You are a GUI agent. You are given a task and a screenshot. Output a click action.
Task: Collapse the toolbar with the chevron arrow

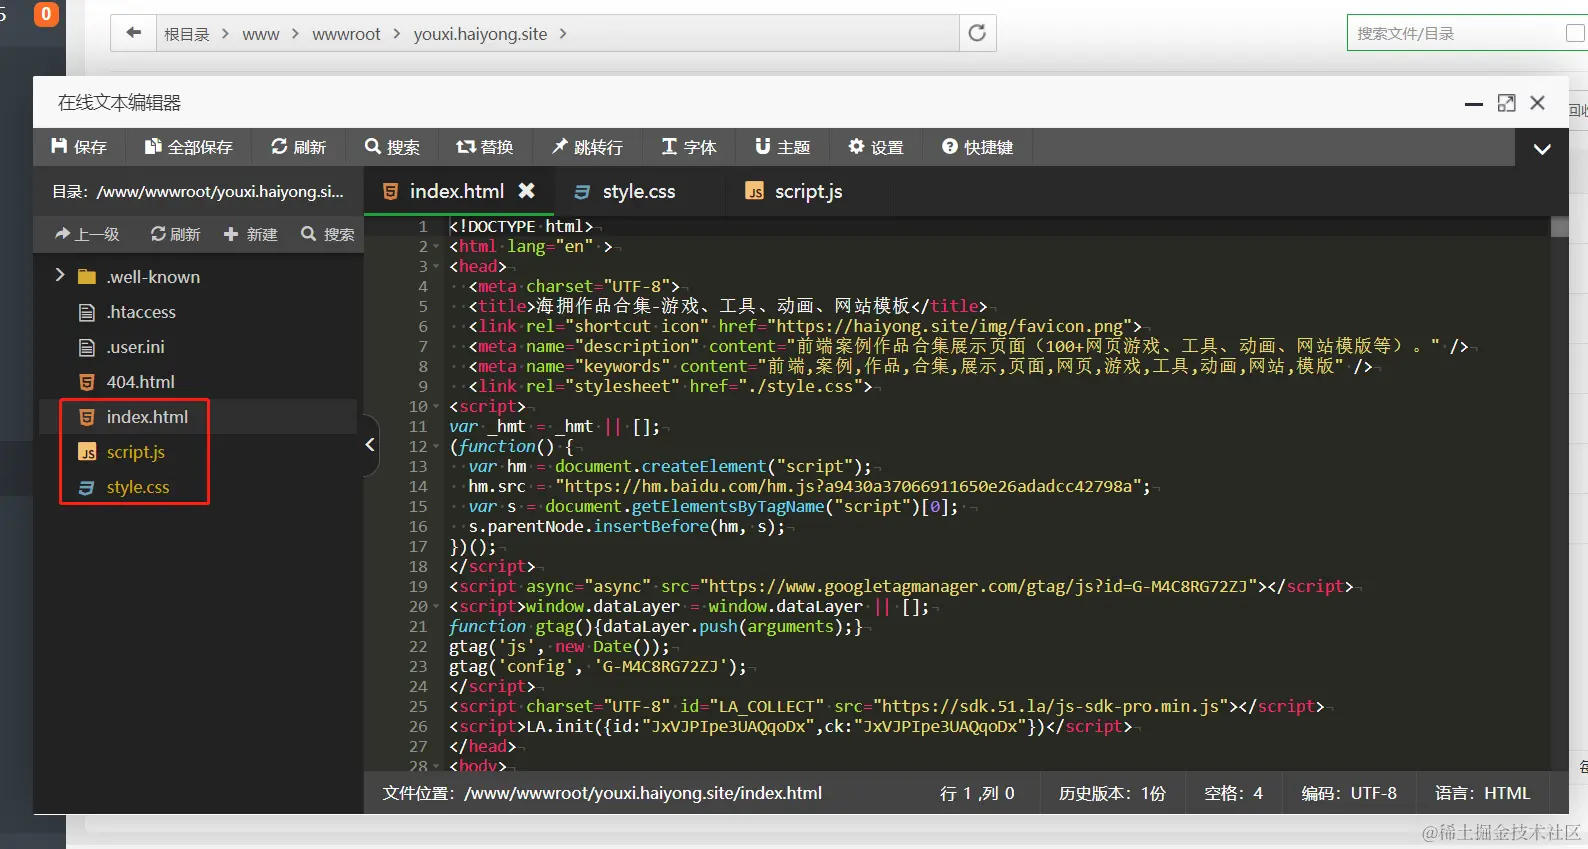[x=1542, y=148]
